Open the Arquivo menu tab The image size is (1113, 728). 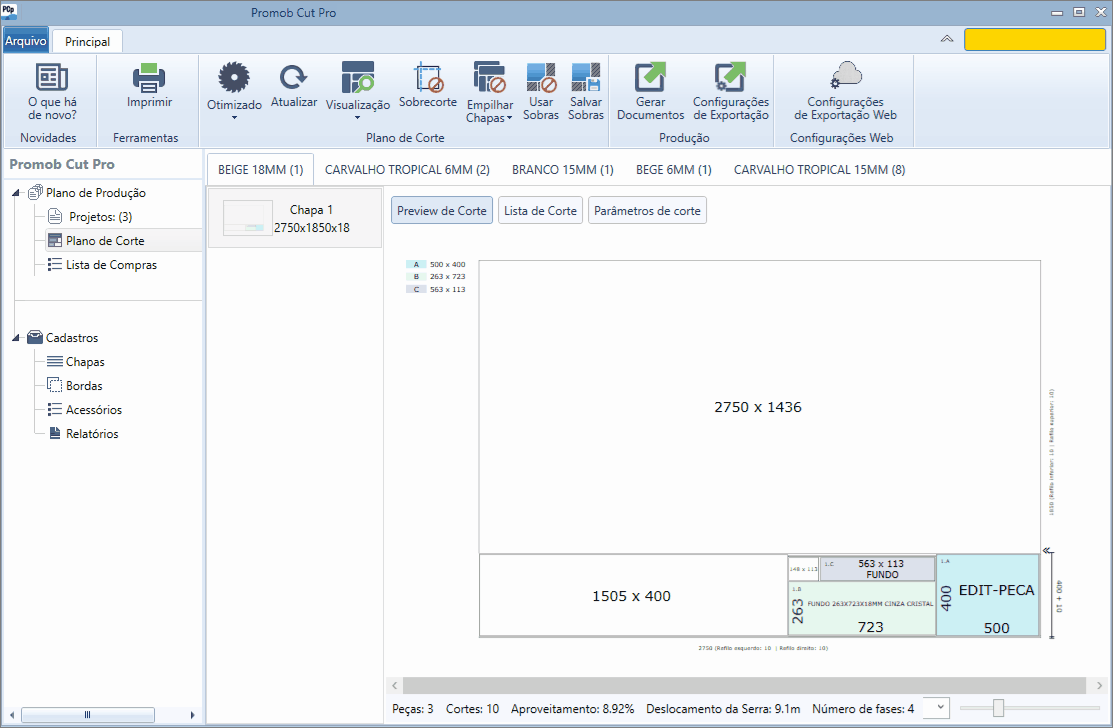[x=26, y=41]
